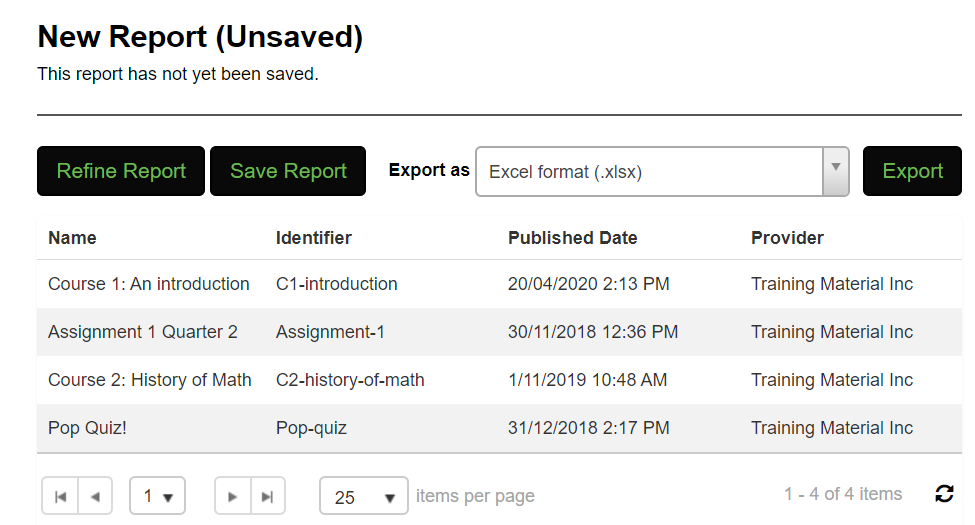The height and width of the screenshot is (525, 975).
Task: Sort by the Identifier column header
Action: [313, 238]
